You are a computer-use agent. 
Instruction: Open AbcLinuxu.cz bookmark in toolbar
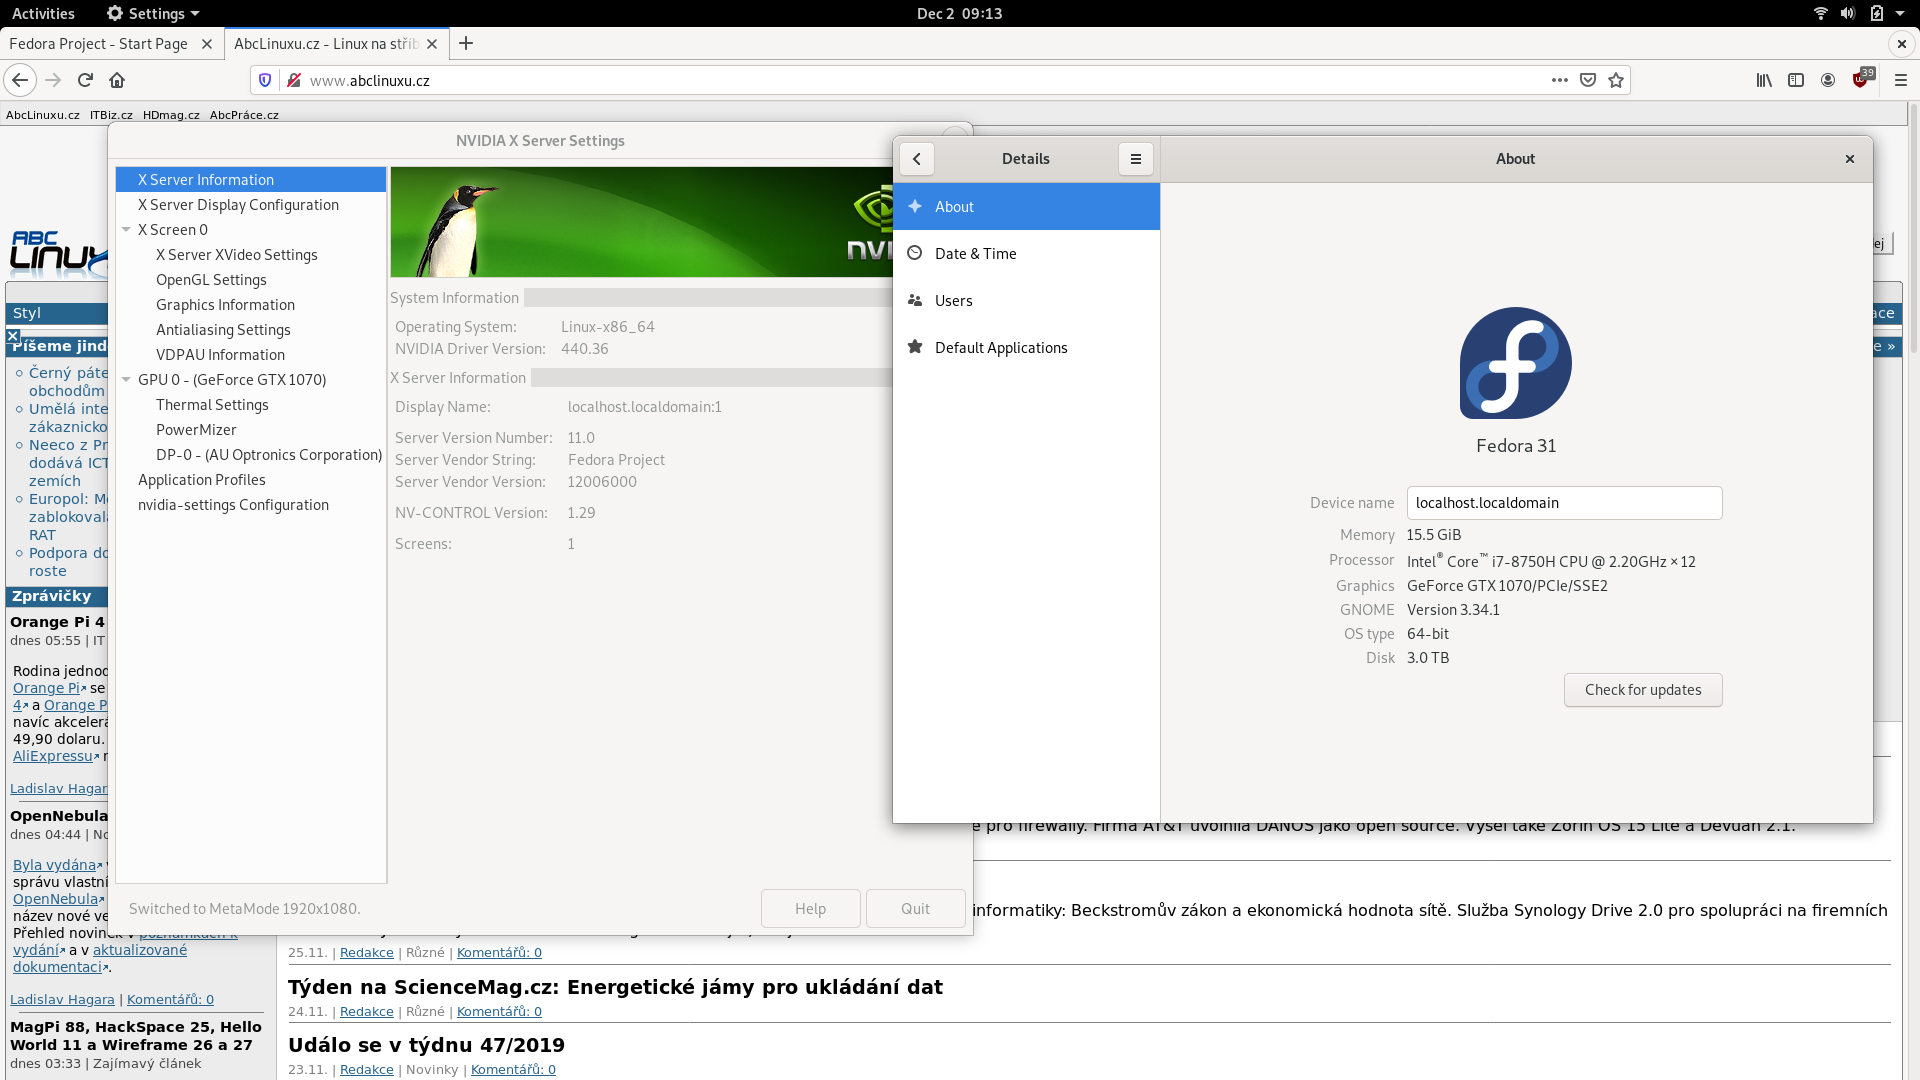click(43, 115)
